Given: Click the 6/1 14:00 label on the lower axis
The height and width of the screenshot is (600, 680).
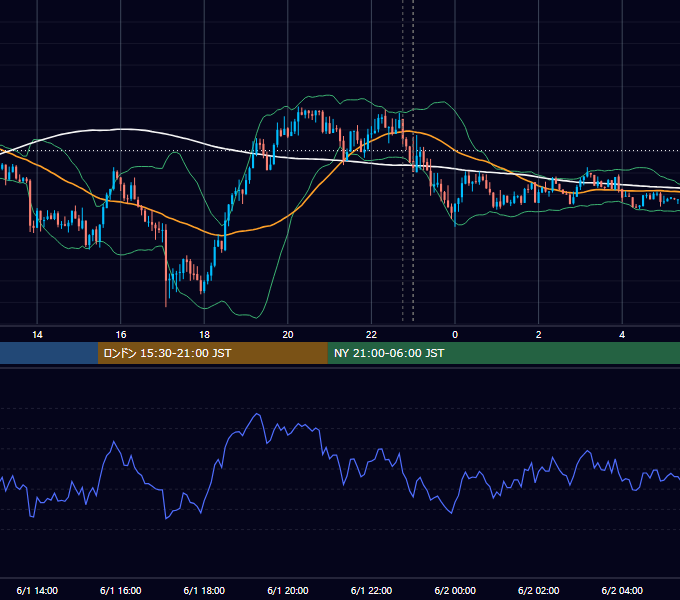Looking at the screenshot, I should coord(37,590).
